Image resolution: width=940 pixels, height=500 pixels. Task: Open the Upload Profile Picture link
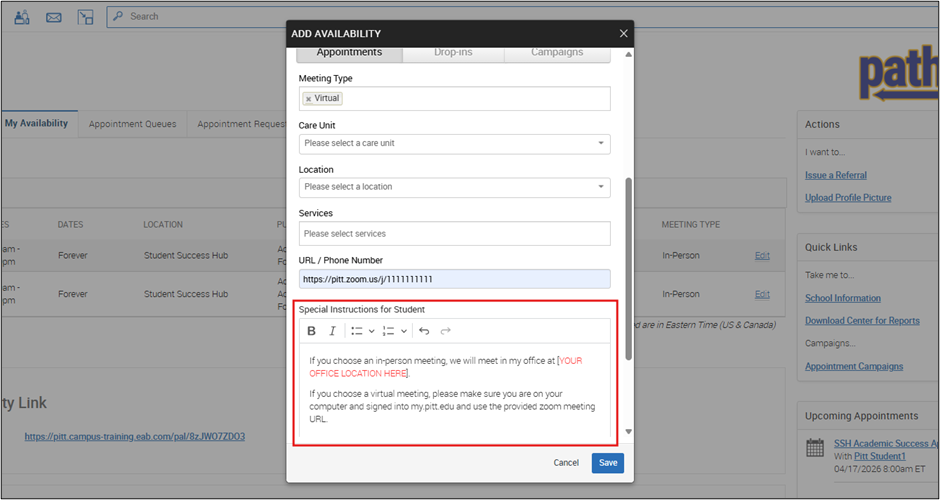click(x=848, y=198)
